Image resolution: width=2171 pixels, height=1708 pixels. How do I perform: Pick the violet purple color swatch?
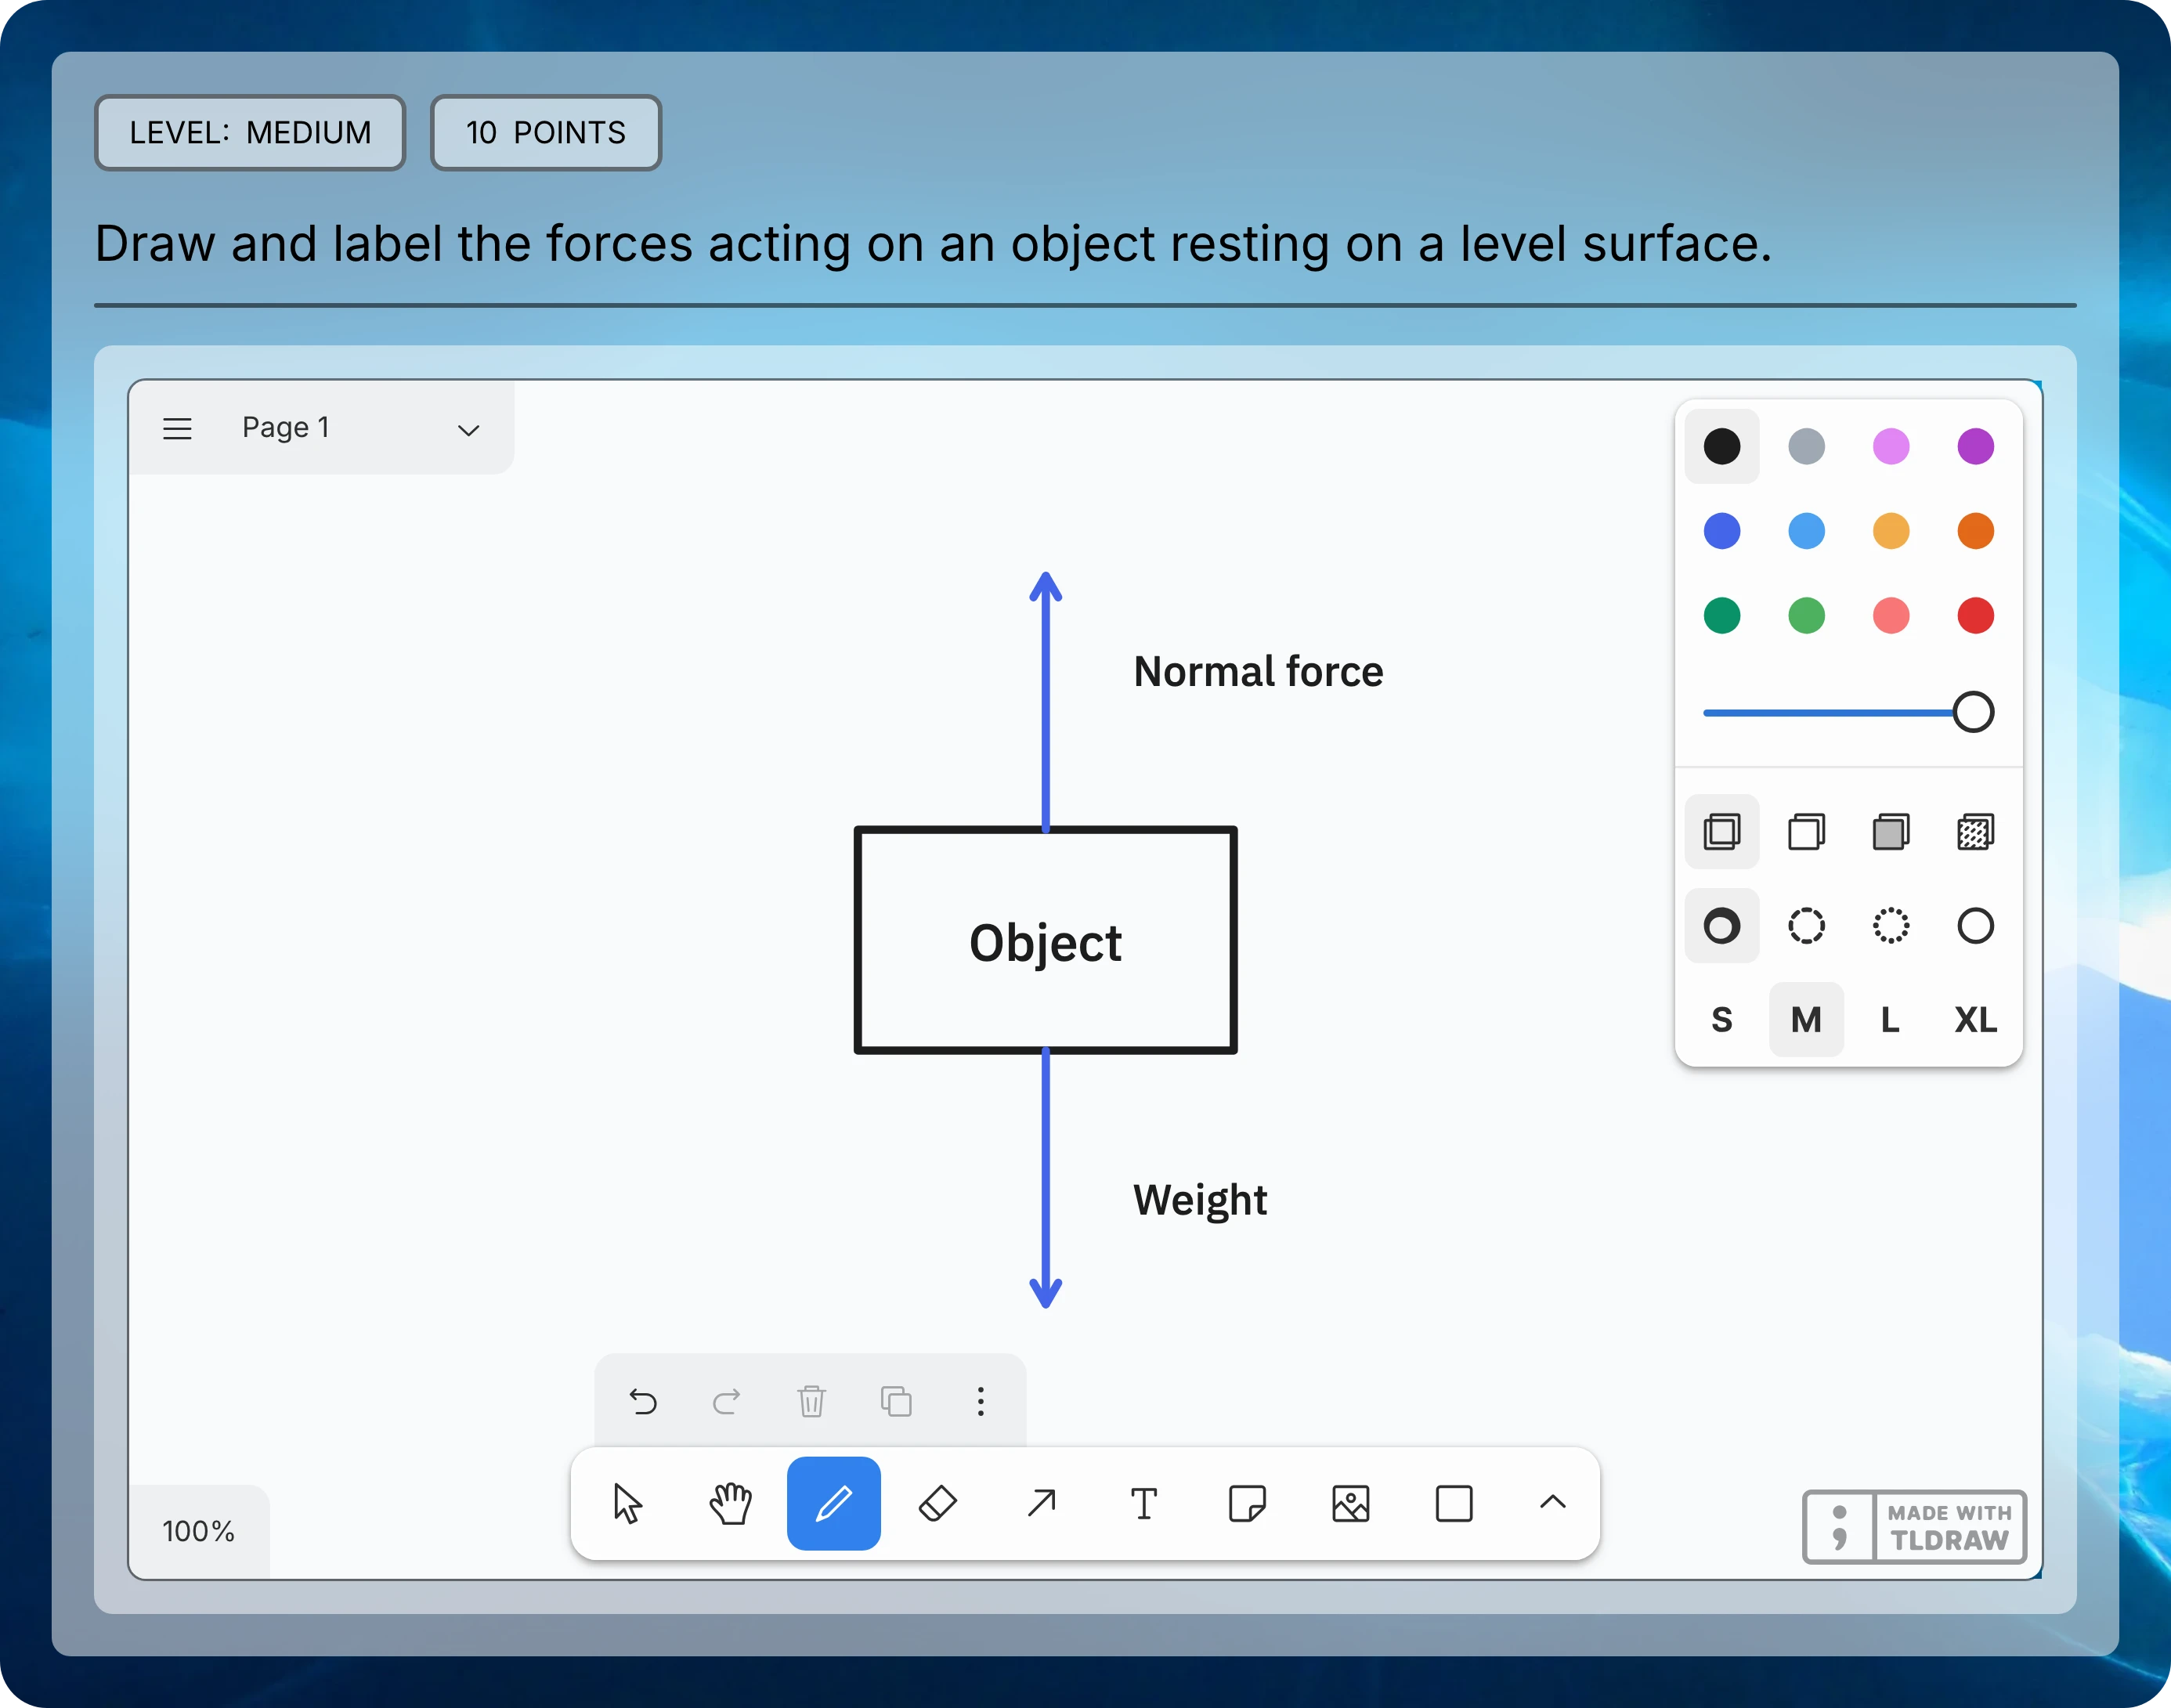click(x=1976, y=446)
